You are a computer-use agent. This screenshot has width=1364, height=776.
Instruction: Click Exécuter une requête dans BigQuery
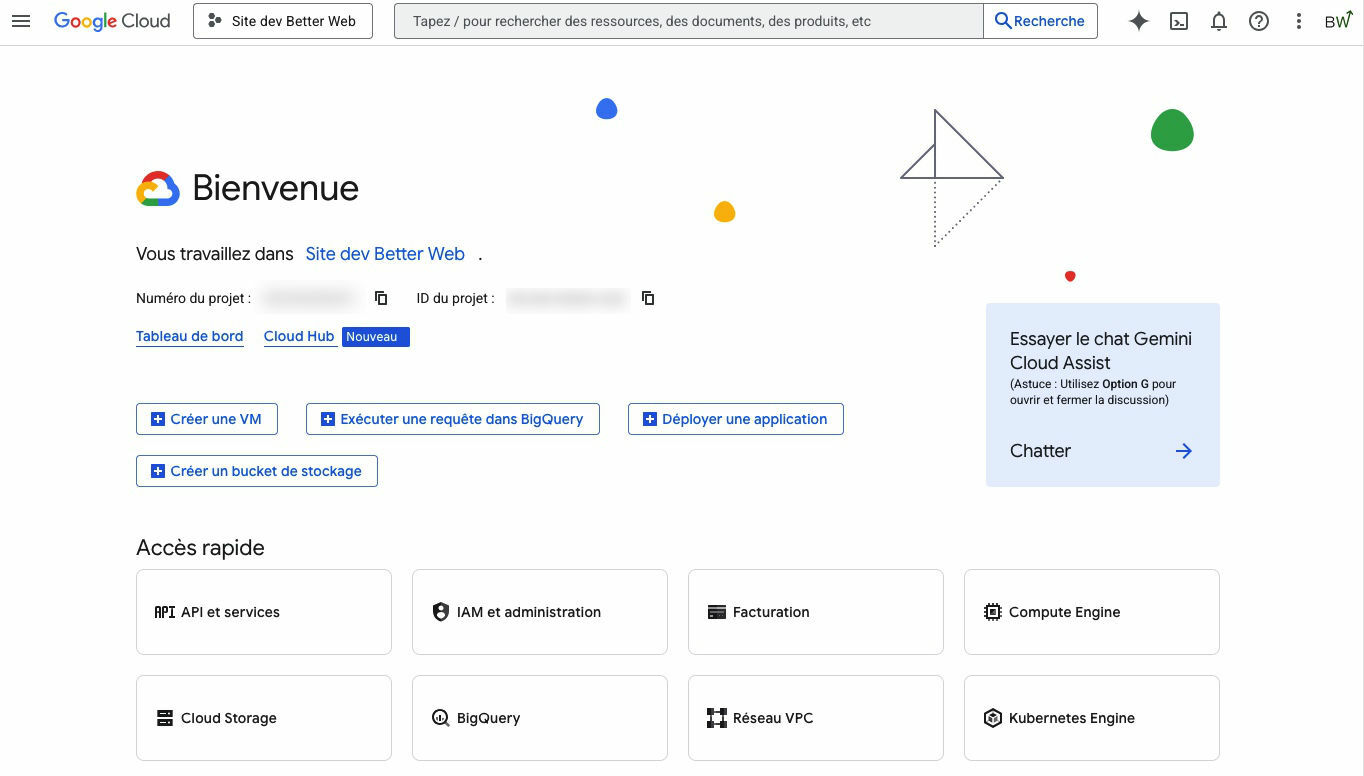pyautogui.click(x=453, y=419)
